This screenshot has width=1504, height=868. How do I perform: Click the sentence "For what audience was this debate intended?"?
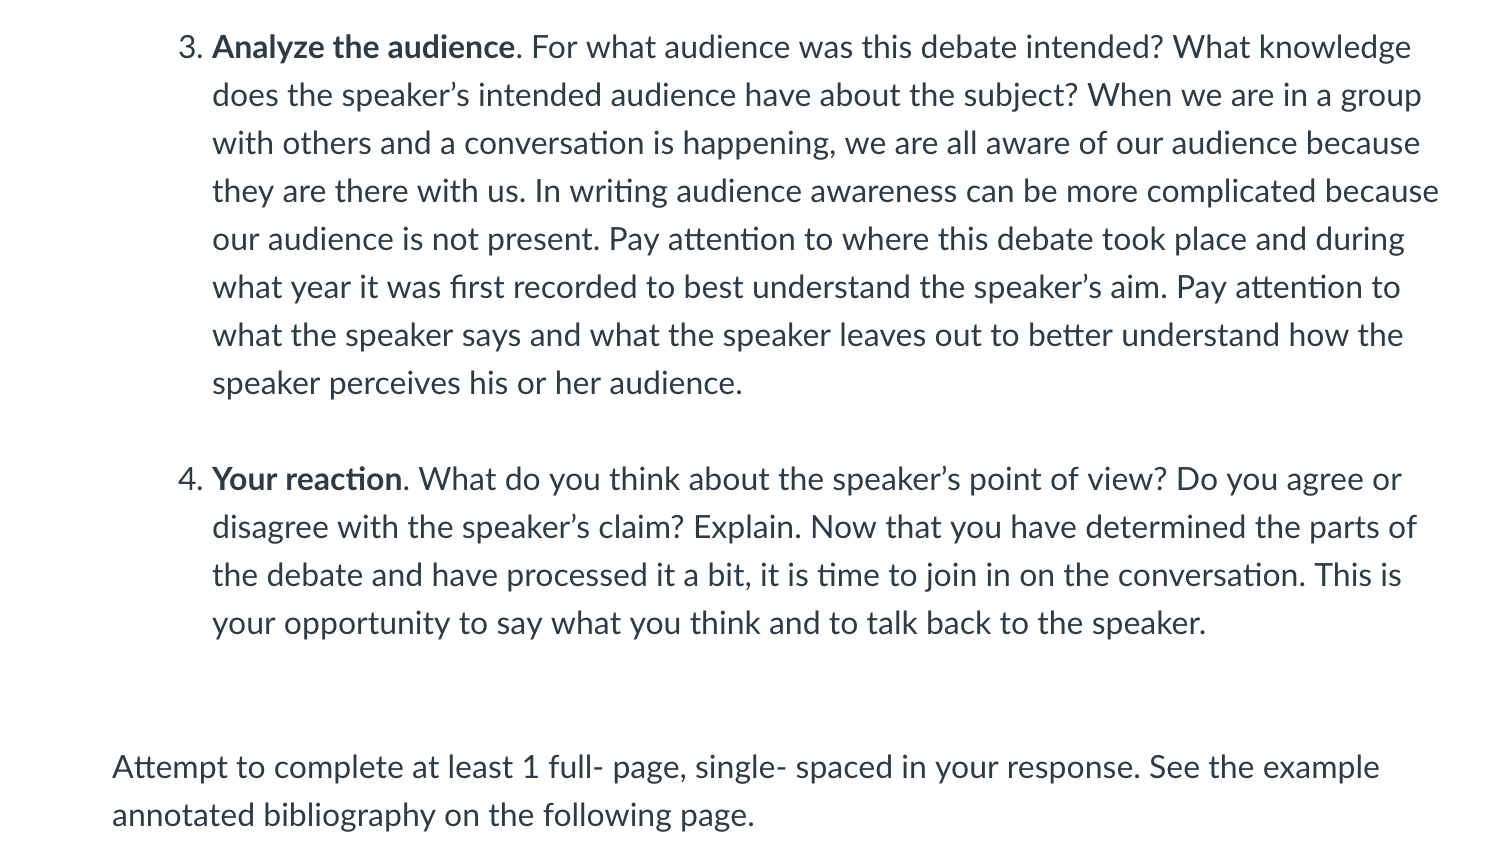click(x=847, y=48)
